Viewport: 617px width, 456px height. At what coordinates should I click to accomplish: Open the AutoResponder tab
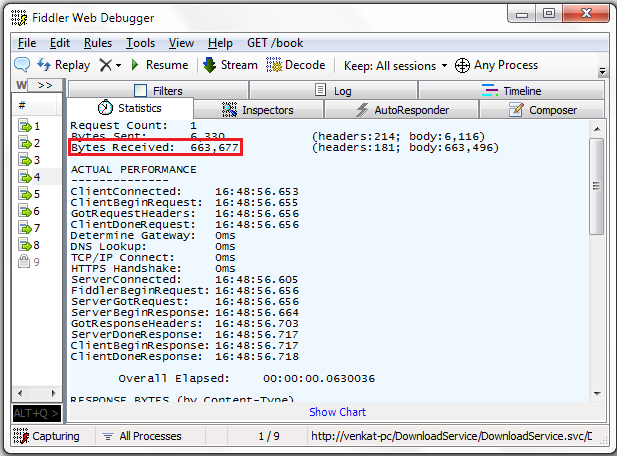(401, 110)
